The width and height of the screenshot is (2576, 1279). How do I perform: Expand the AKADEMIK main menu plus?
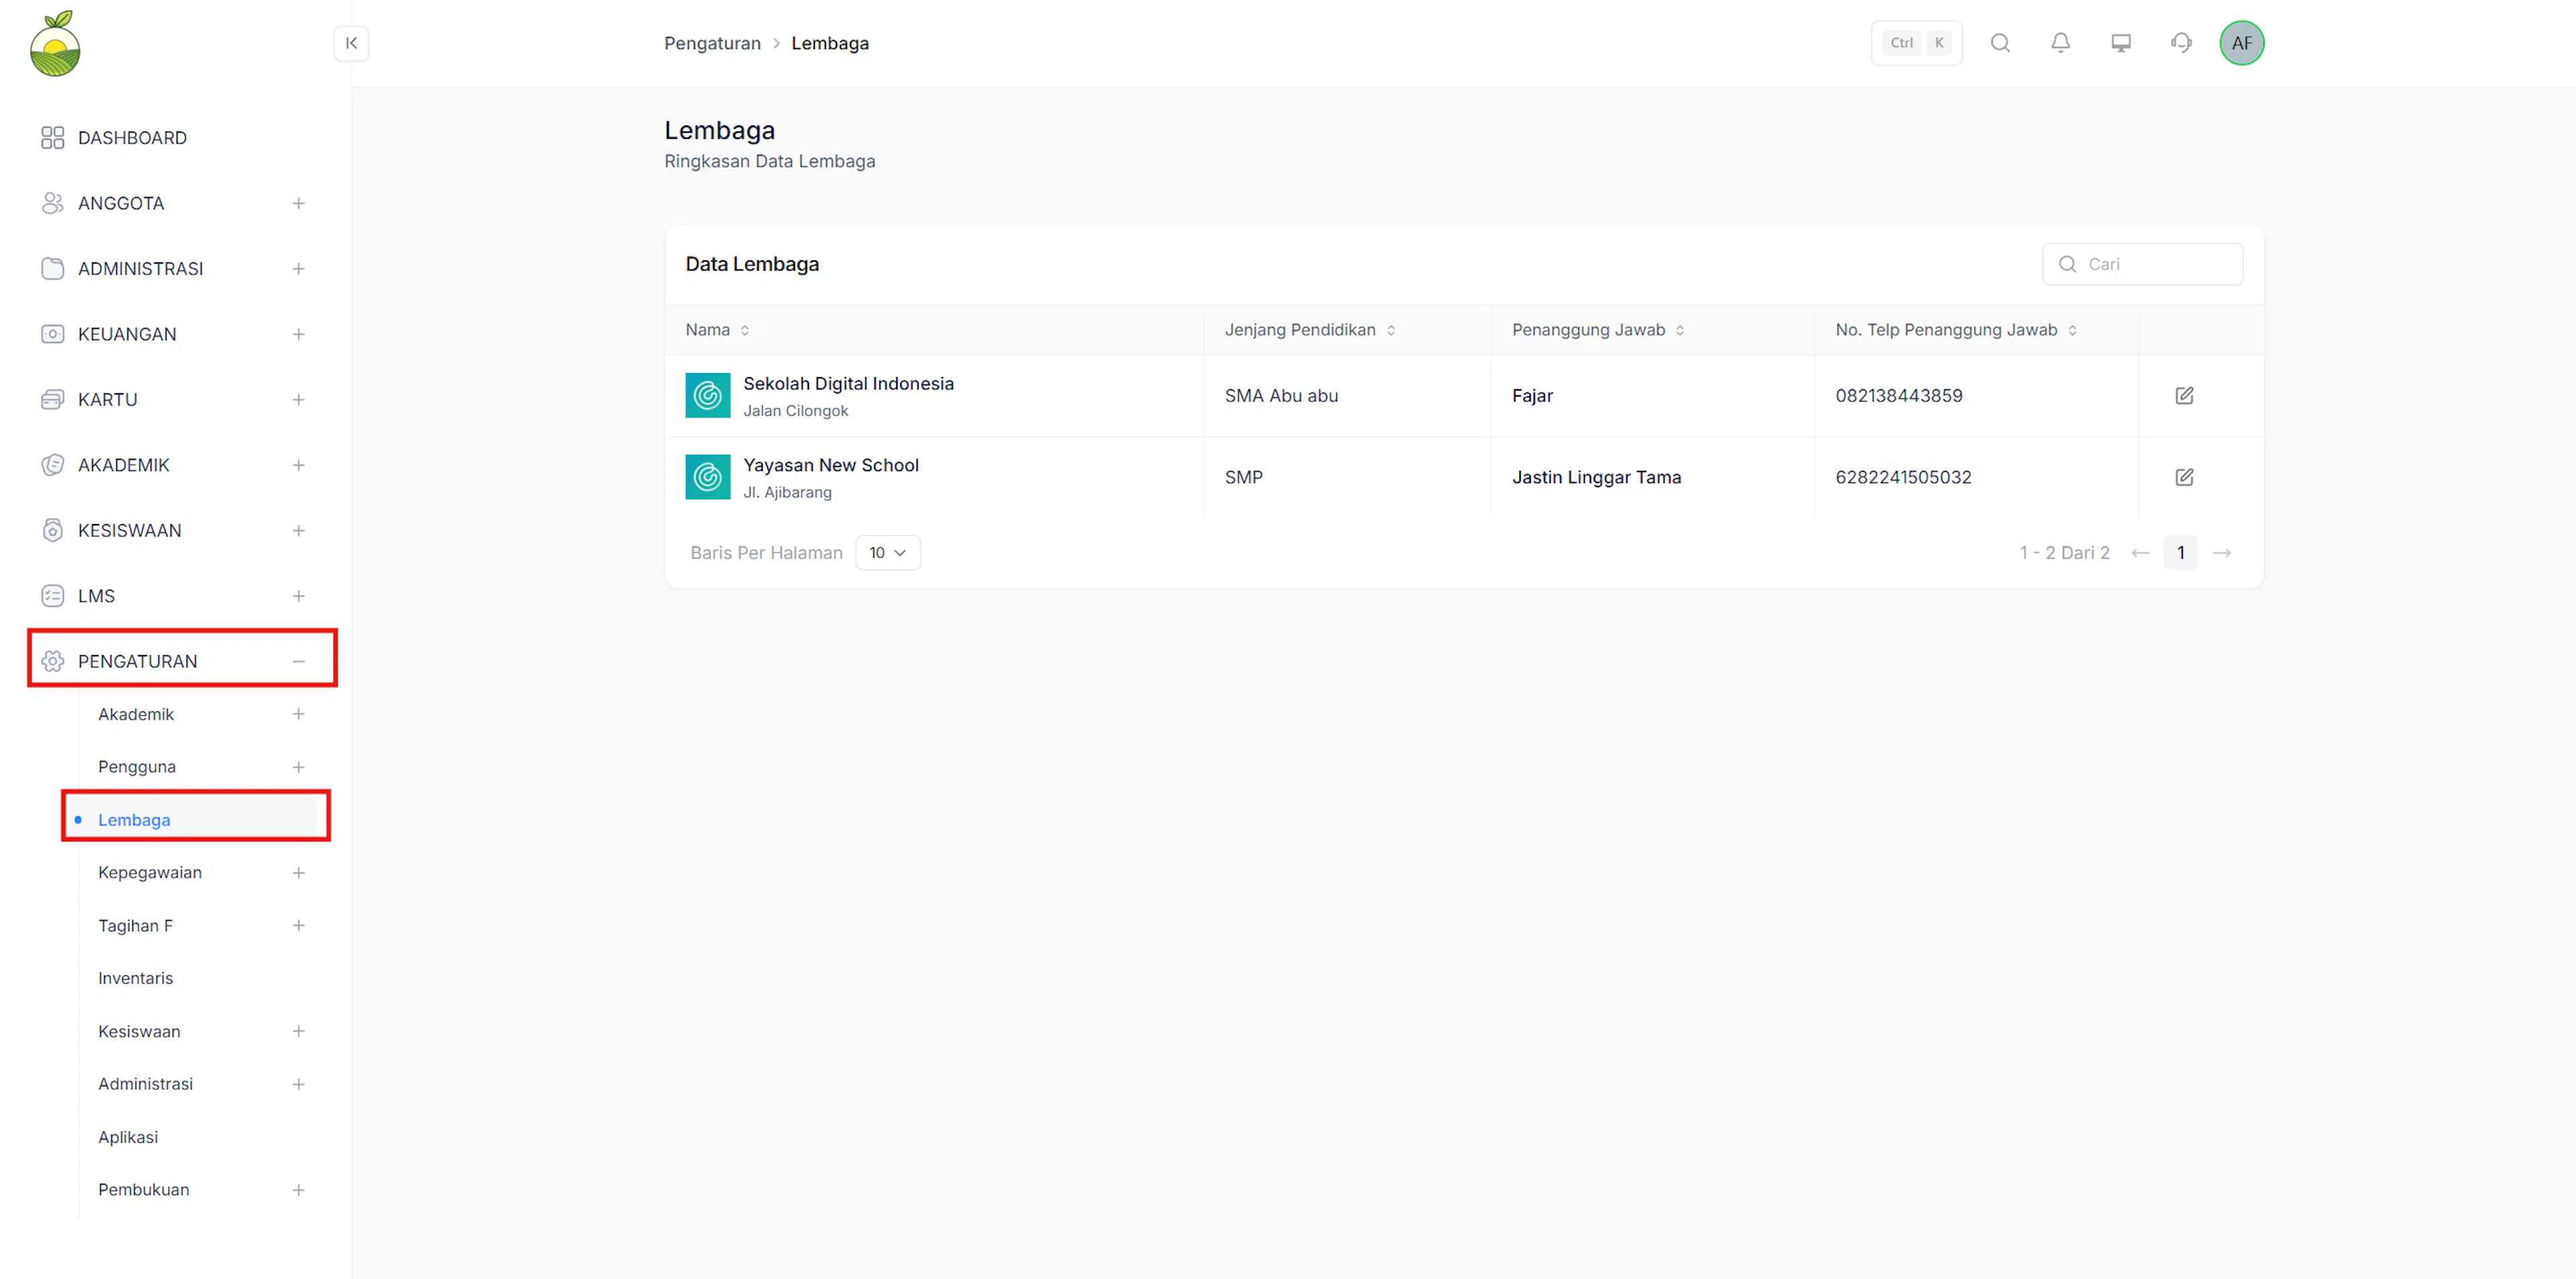coord(298,465)
